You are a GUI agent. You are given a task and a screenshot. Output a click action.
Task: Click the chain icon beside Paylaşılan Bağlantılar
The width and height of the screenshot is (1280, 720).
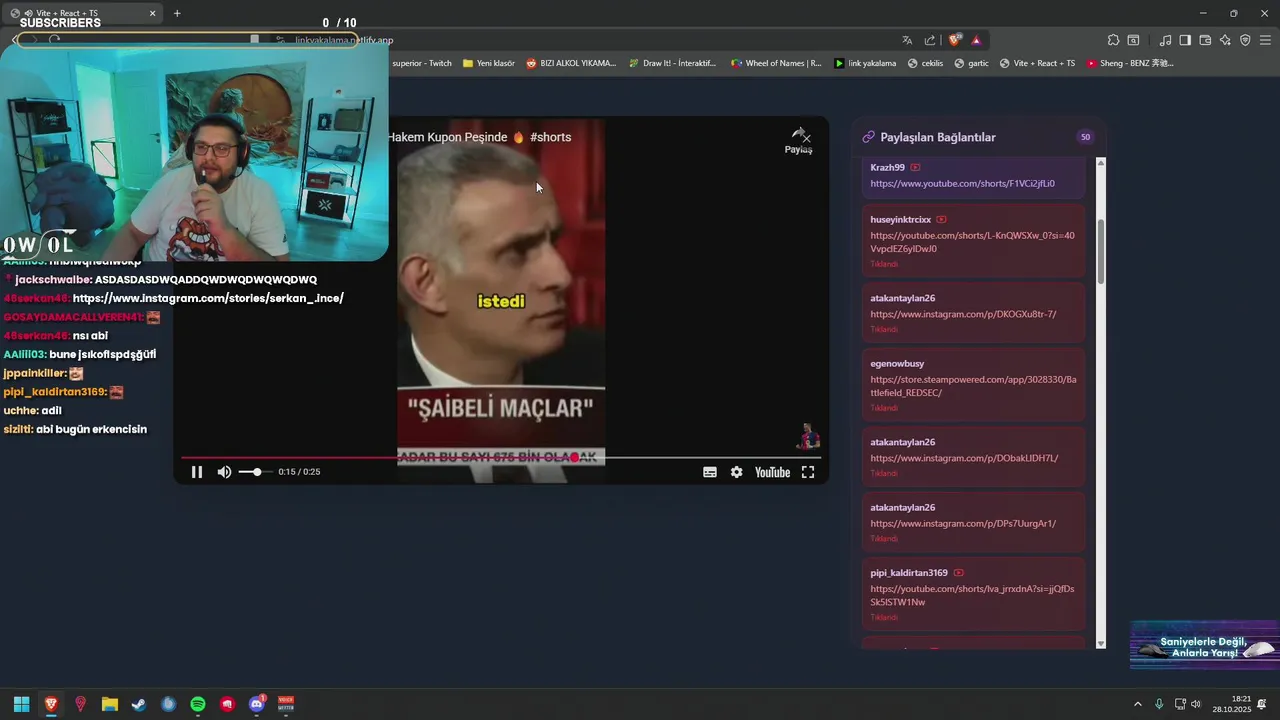pyautogui.click(x=869, y=137)
